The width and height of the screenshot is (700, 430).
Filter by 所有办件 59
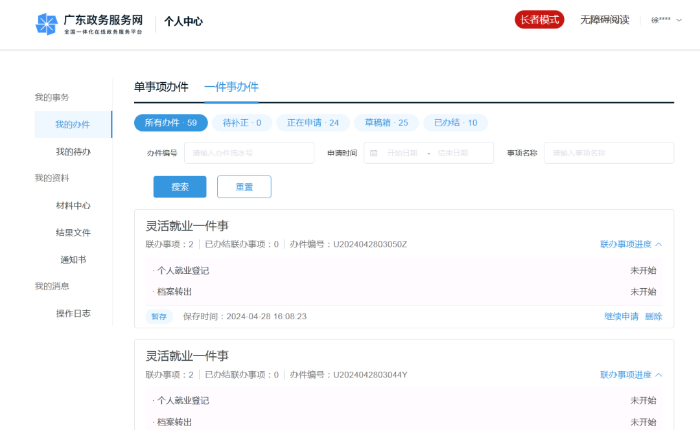point(171,123)
